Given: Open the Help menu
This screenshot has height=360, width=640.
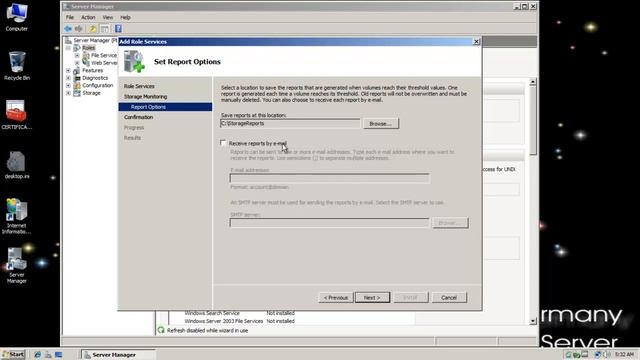Looking at the screenshot, I should (125, 18).
